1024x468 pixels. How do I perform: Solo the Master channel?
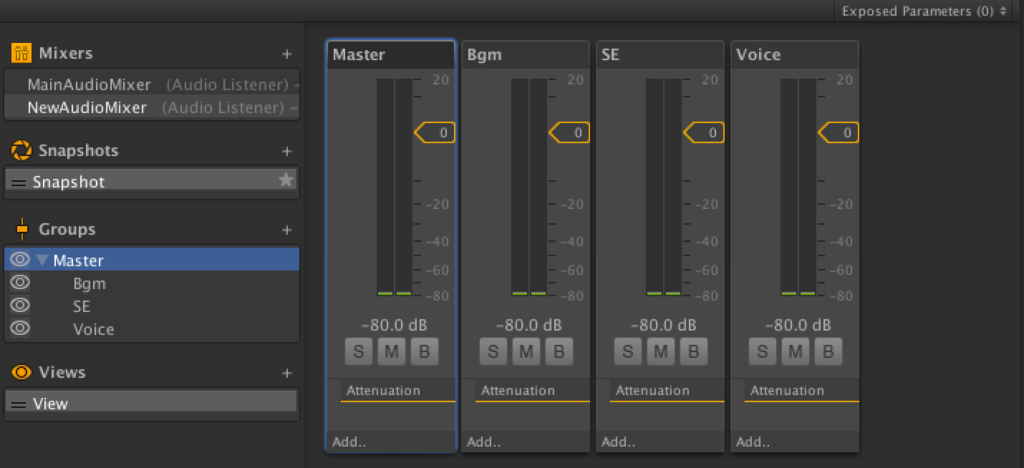point(359,352)
